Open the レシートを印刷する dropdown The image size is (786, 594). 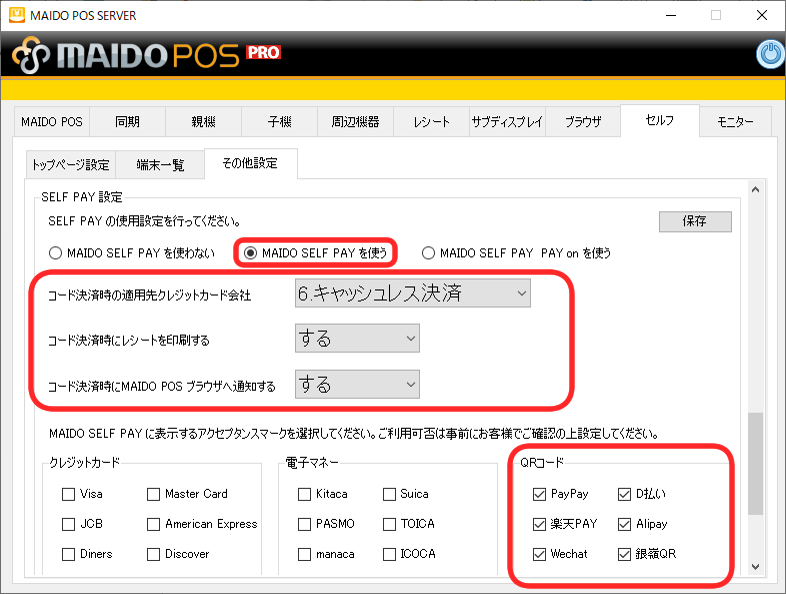tap(357, 338)
